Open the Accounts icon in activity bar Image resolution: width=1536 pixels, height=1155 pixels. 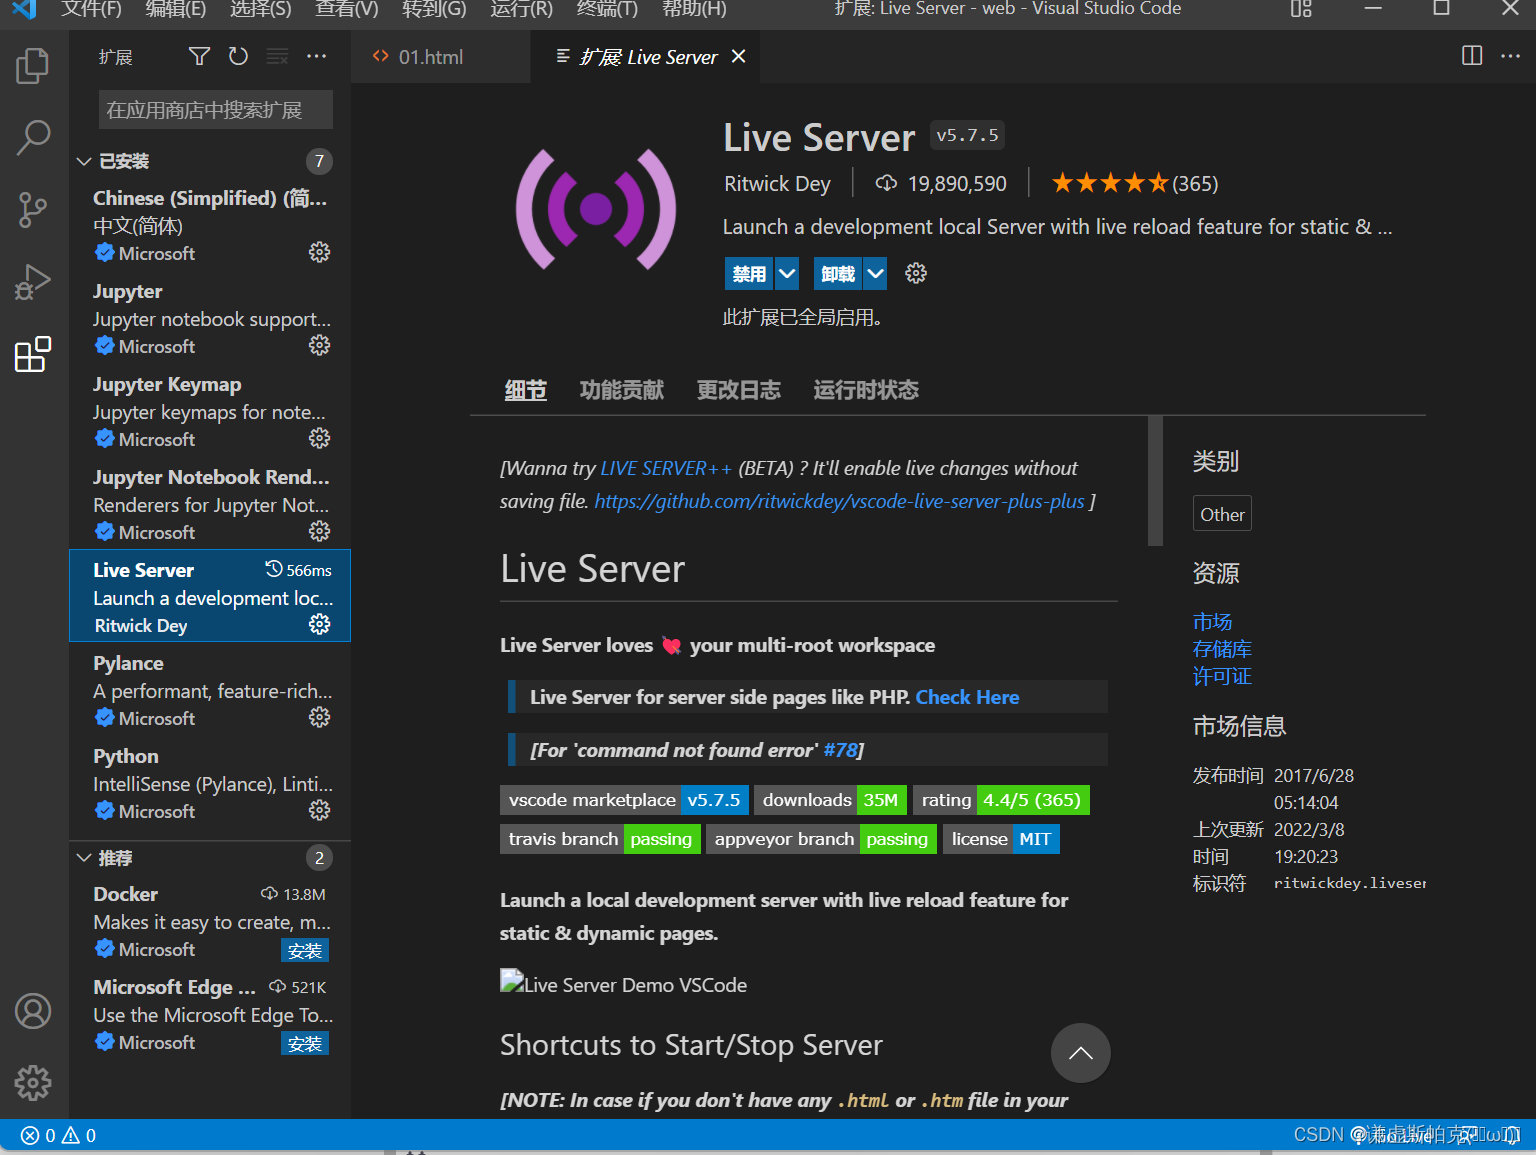[33, 1011]
